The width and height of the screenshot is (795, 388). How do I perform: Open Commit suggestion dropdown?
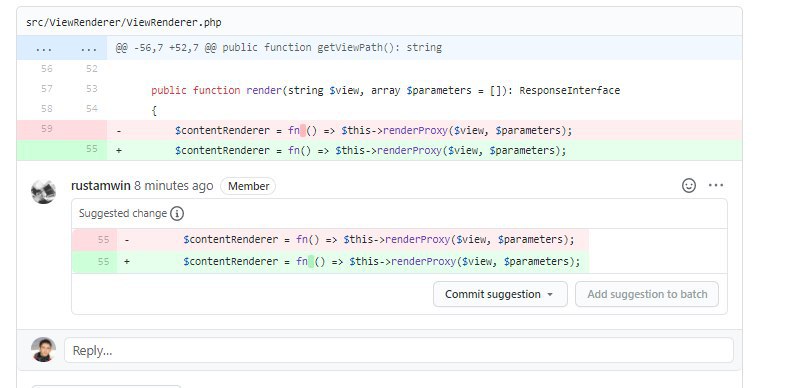[500, 294]
